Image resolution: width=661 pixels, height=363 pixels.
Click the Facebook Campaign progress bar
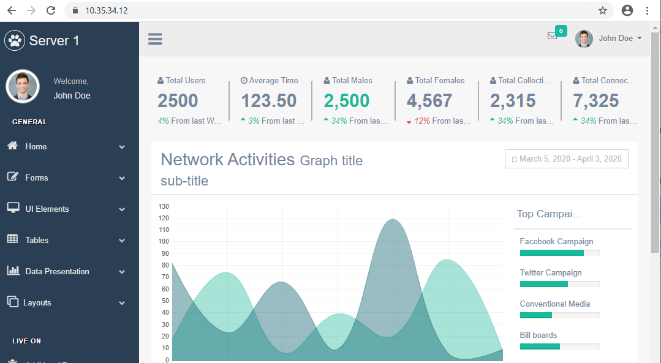(559, 253)
